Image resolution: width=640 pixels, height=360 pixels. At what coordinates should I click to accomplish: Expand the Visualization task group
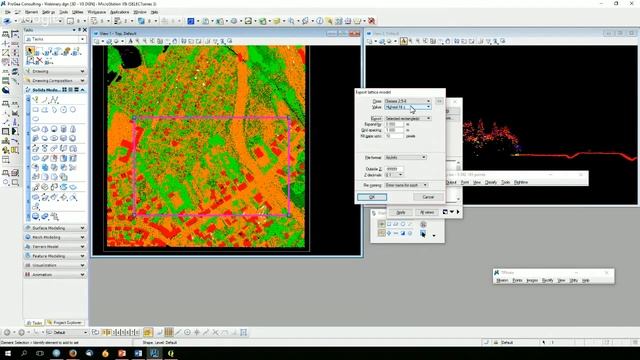coord(55,265)
